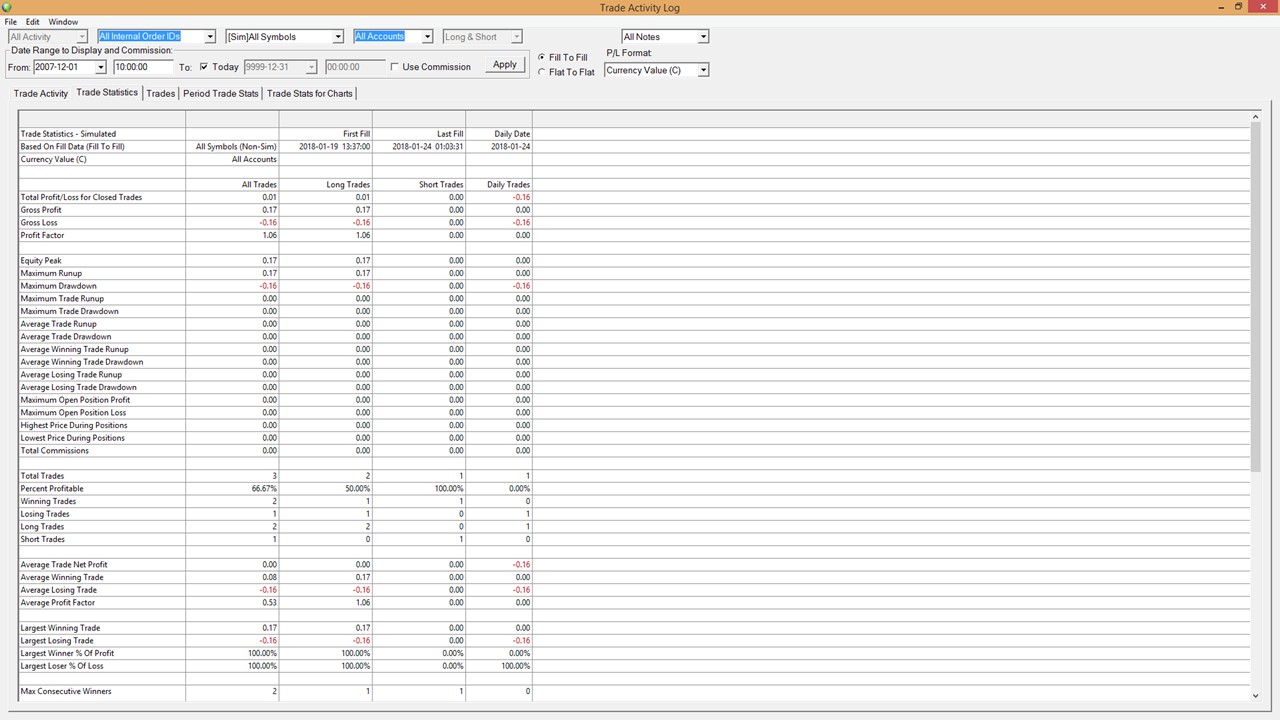Screen dimensions: 1280x720
Task: Click the vertical scrollbar down arrow
Action: (x=1255, y=695)
